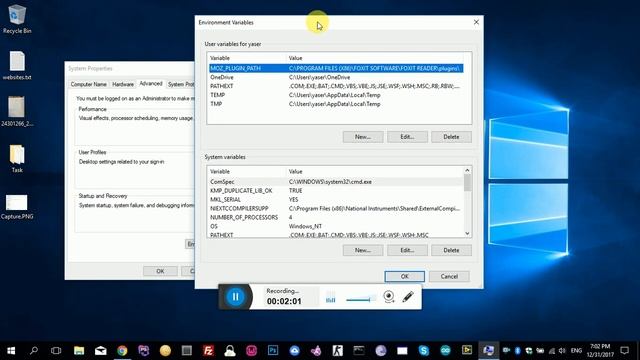Select OS system variable row
The height and width of the screenshot is (360, 640).
point(336,226)
